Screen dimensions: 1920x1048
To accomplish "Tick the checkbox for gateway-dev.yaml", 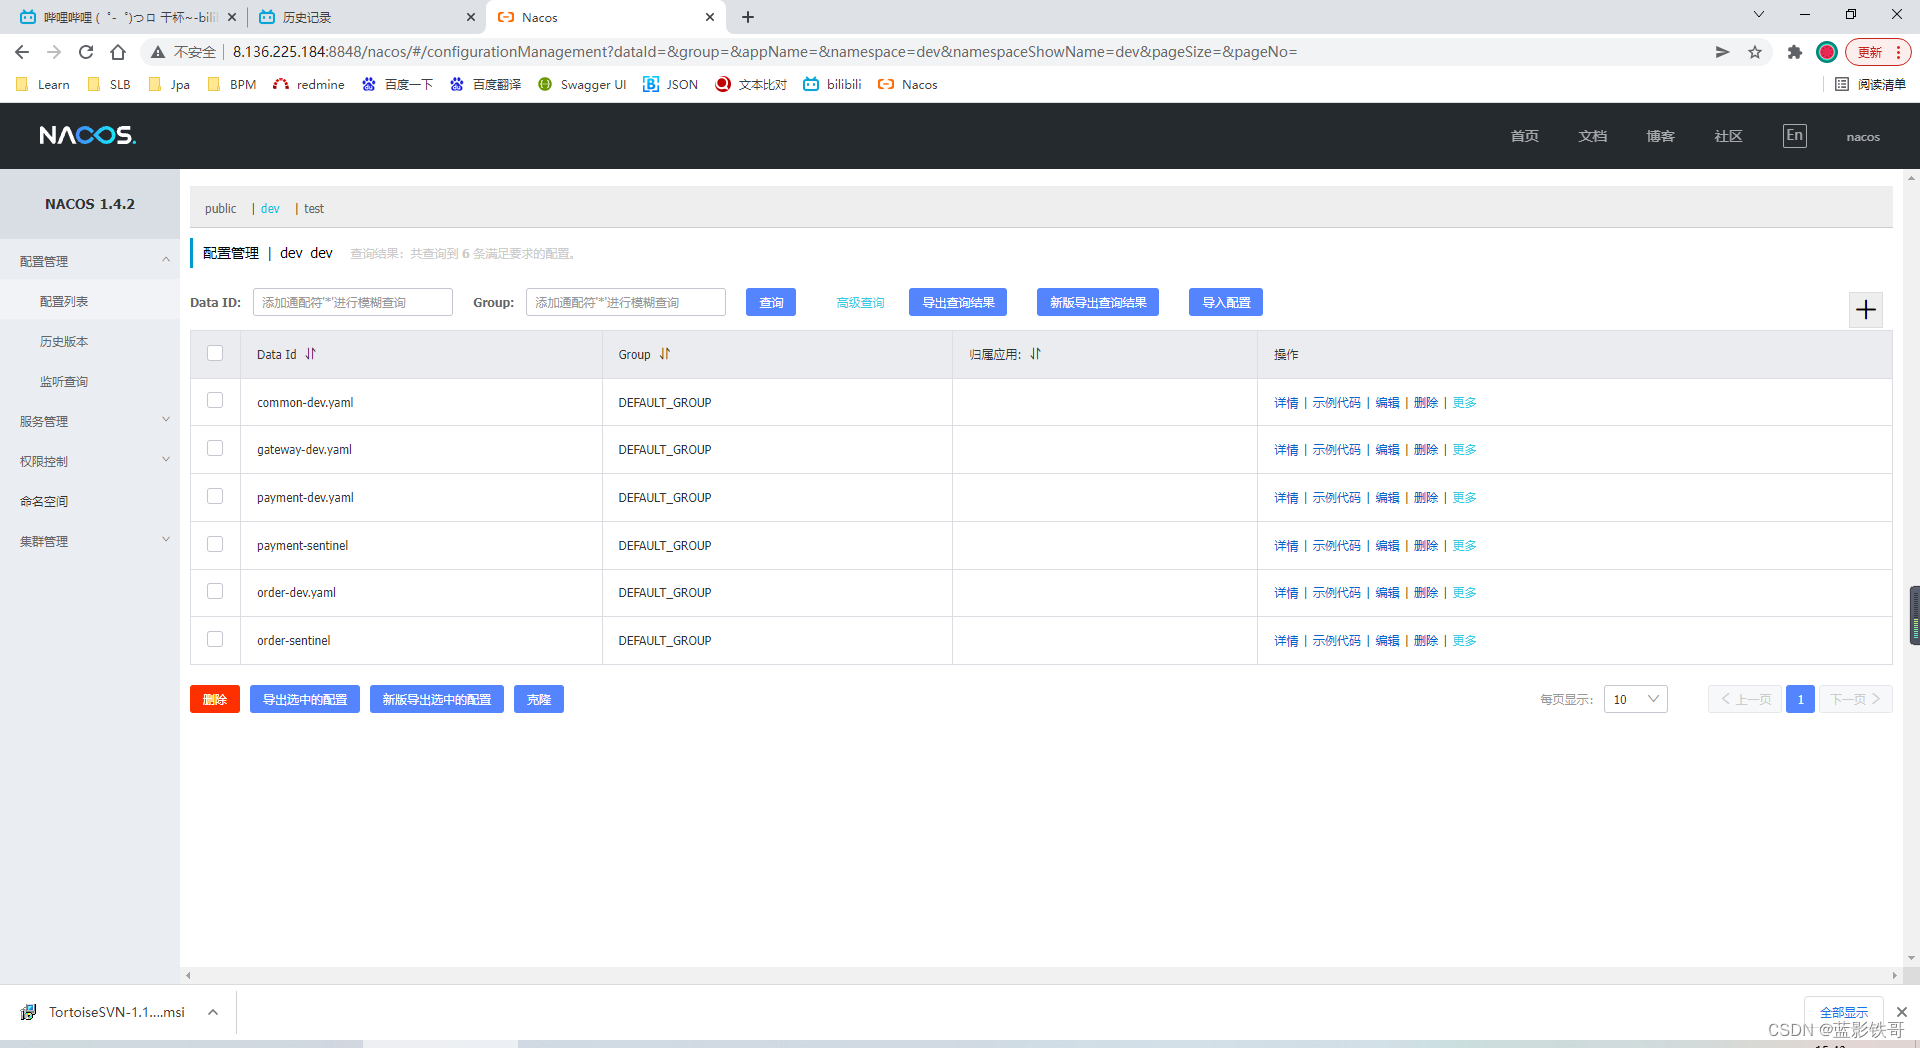I will (x=215, y=448).
